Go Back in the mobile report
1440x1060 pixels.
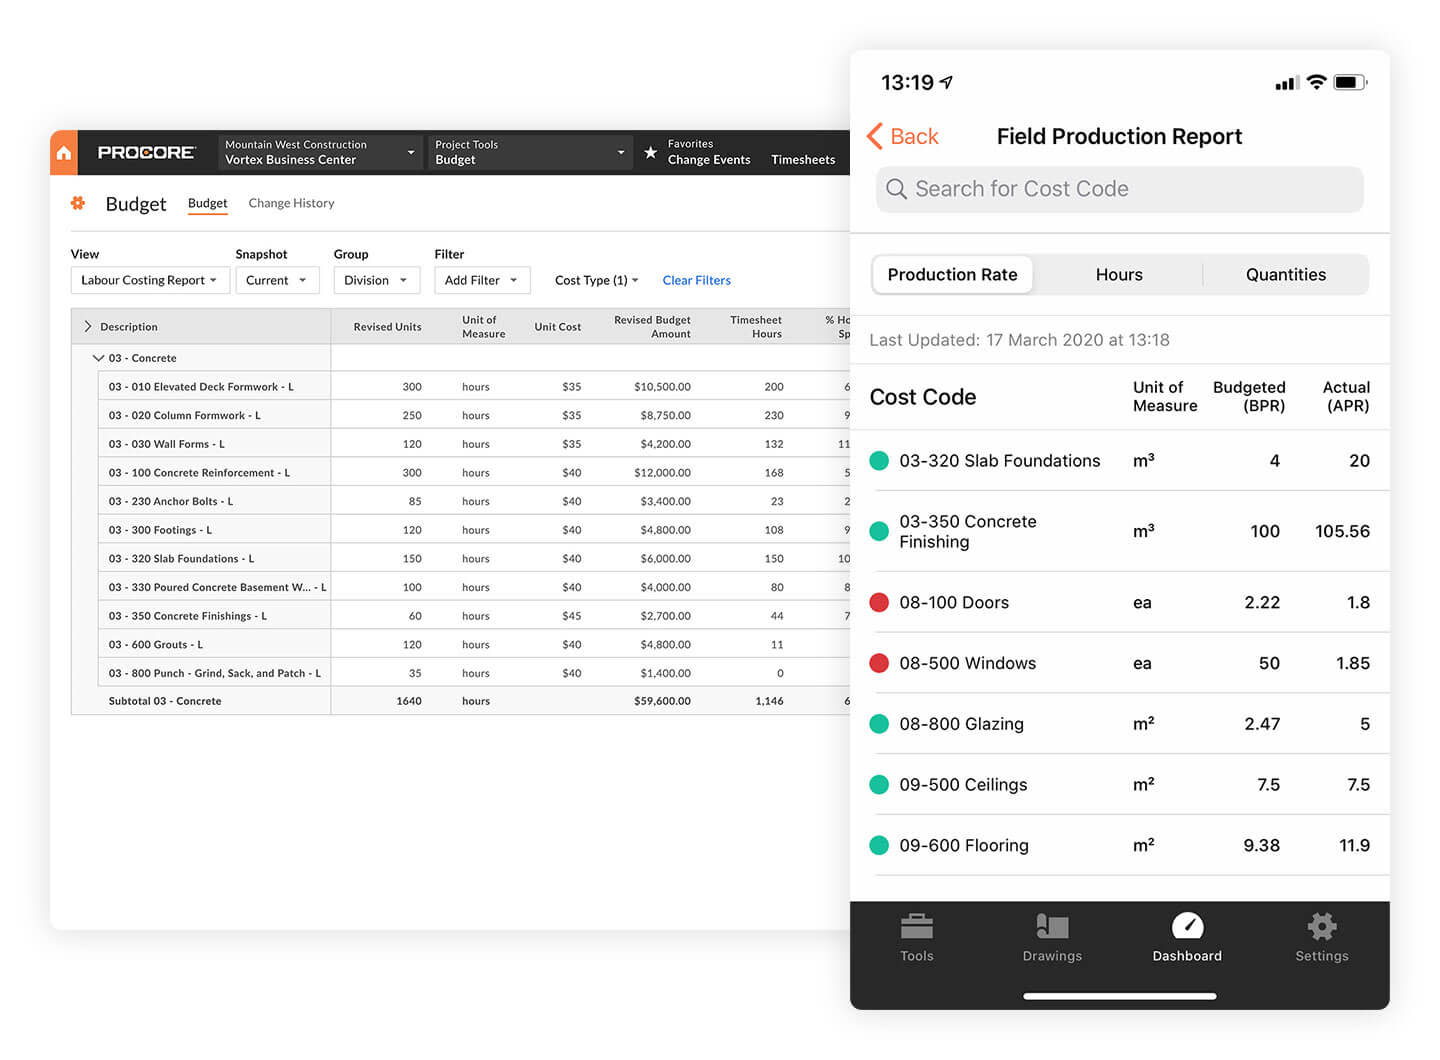click(903, 136)
